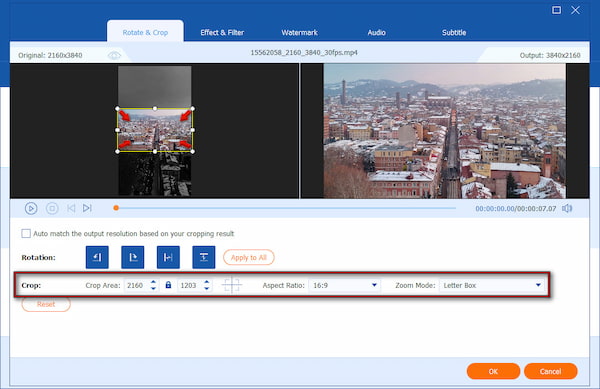Open the Watermark tab
Viewport: 600px width, 389px height.
299,33
